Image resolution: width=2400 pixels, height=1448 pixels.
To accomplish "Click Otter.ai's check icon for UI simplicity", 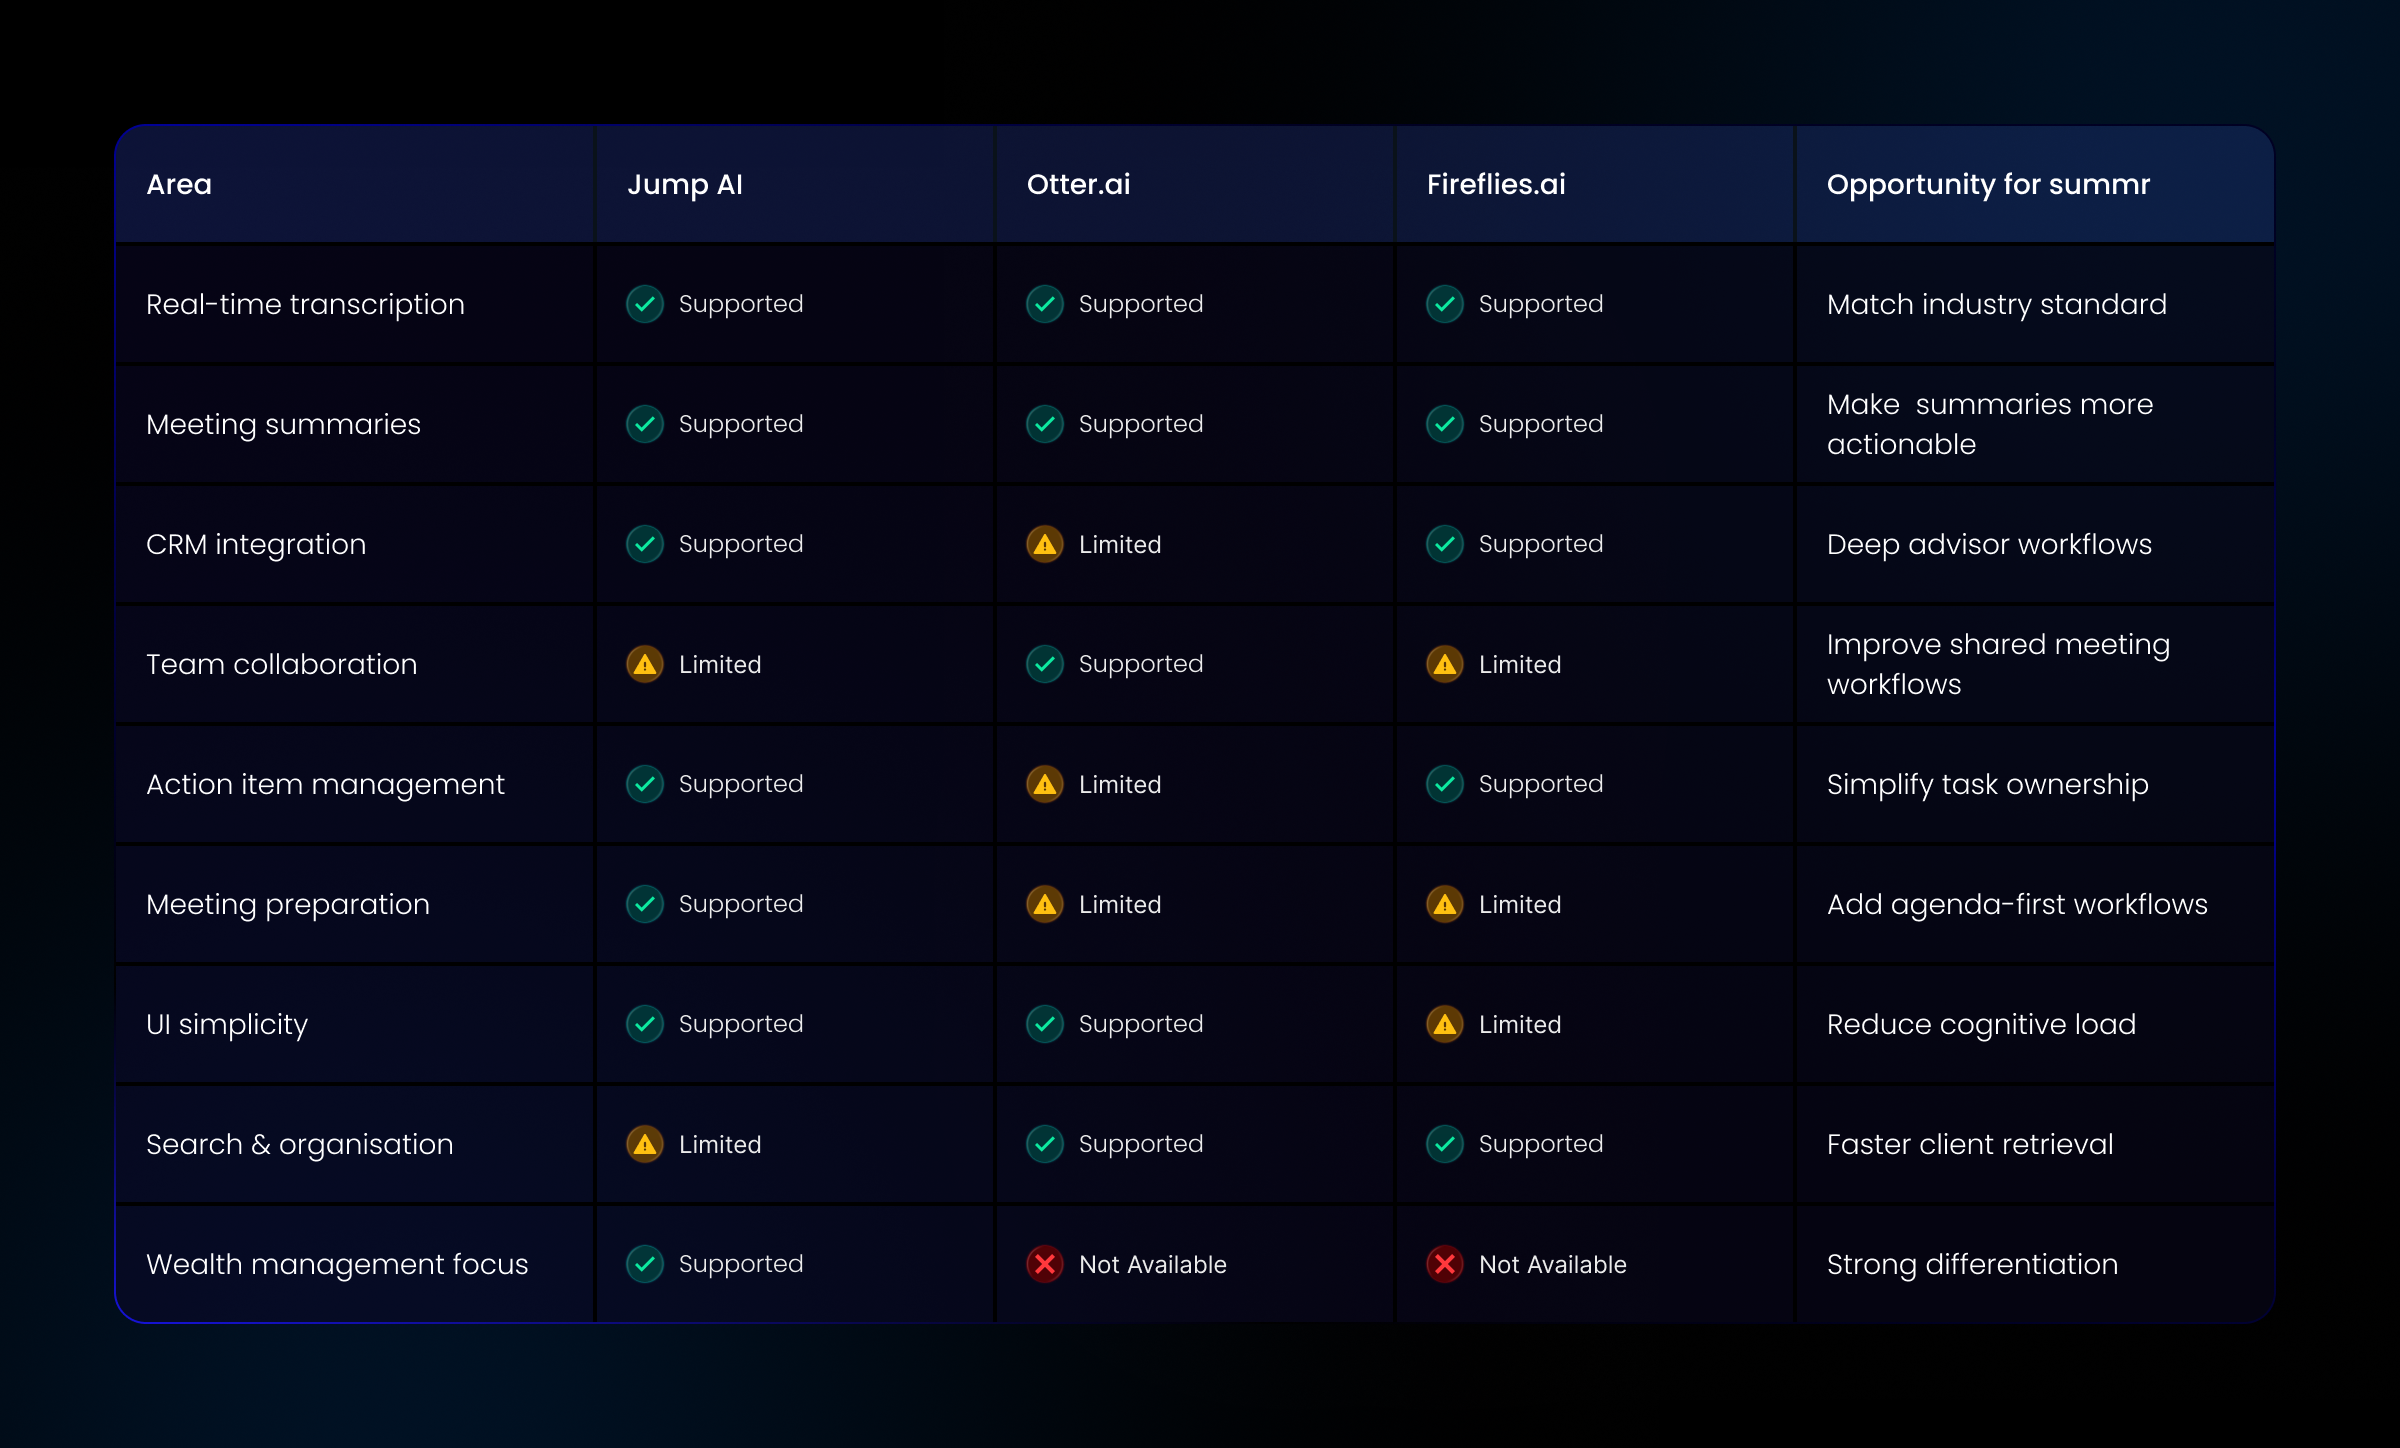I will 1045,1024.
